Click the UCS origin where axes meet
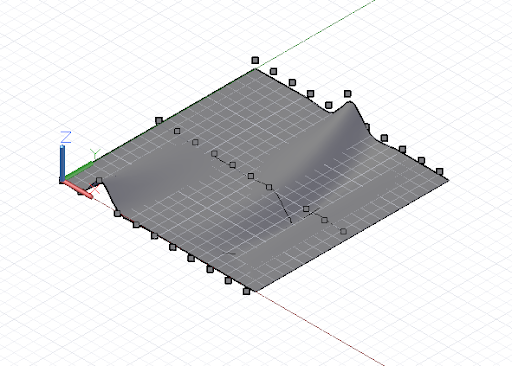 (63, 180)
